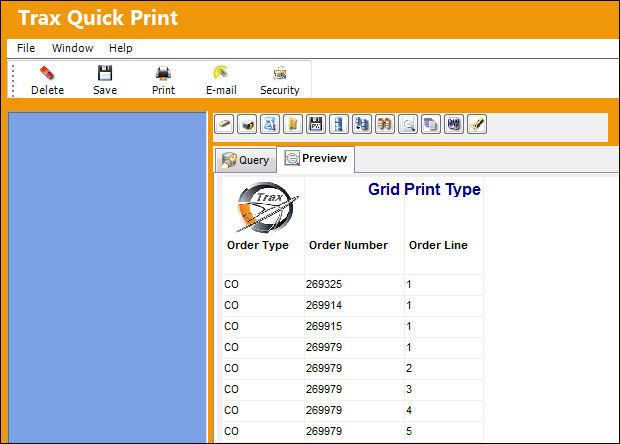620x444 pixels.
Task: Click the magnifying glass zoom icon
Action: [x=408, y=125]
